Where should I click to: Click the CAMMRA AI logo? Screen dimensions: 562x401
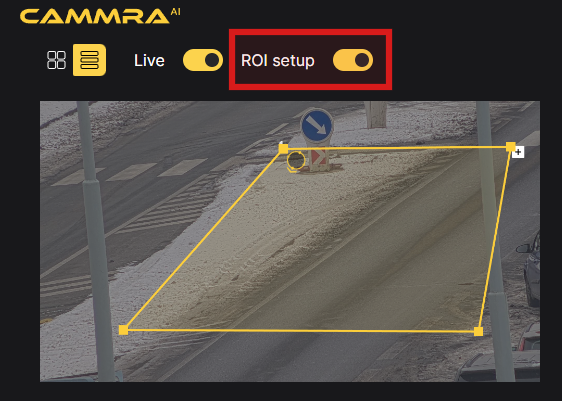pyautogui.click(x=100, y=16)
